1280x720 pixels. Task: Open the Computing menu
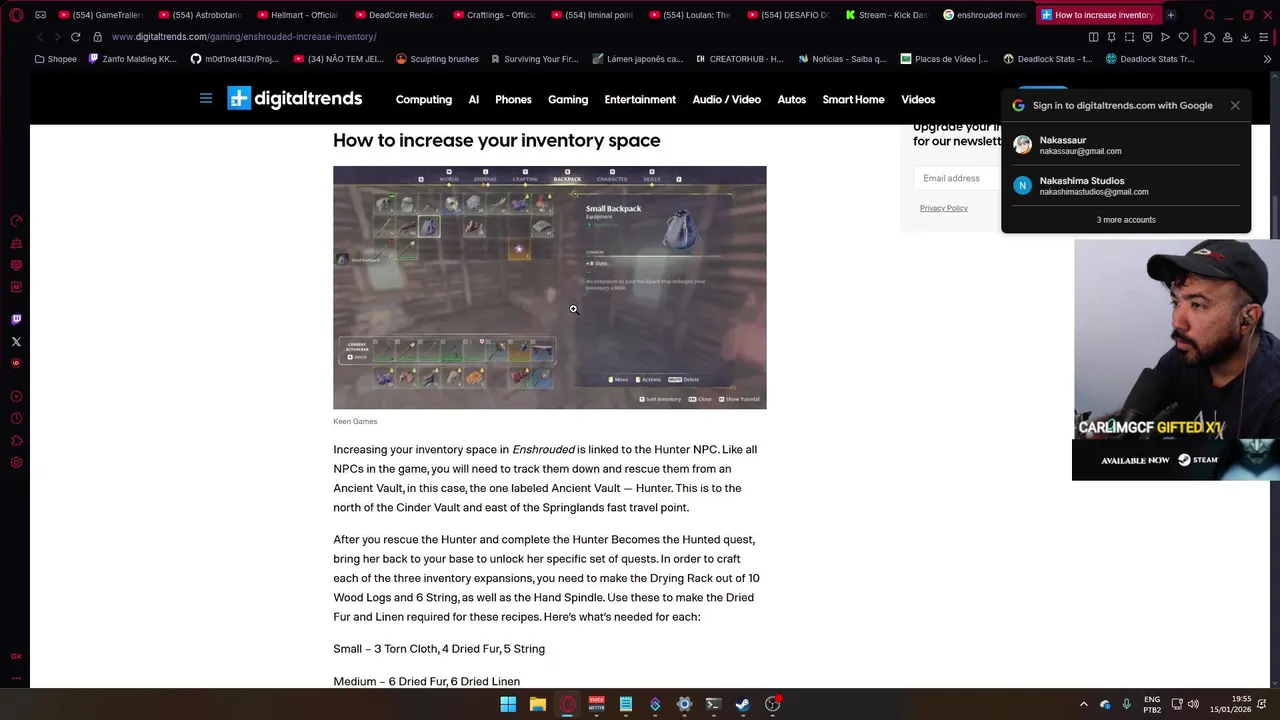424,99
